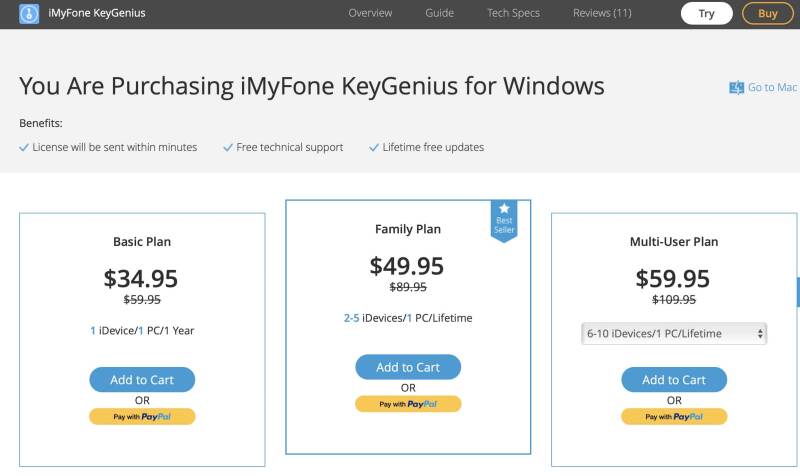Add the Multi-User Plan to cart
Screen dimensions: 800x476
pos(673,380)
